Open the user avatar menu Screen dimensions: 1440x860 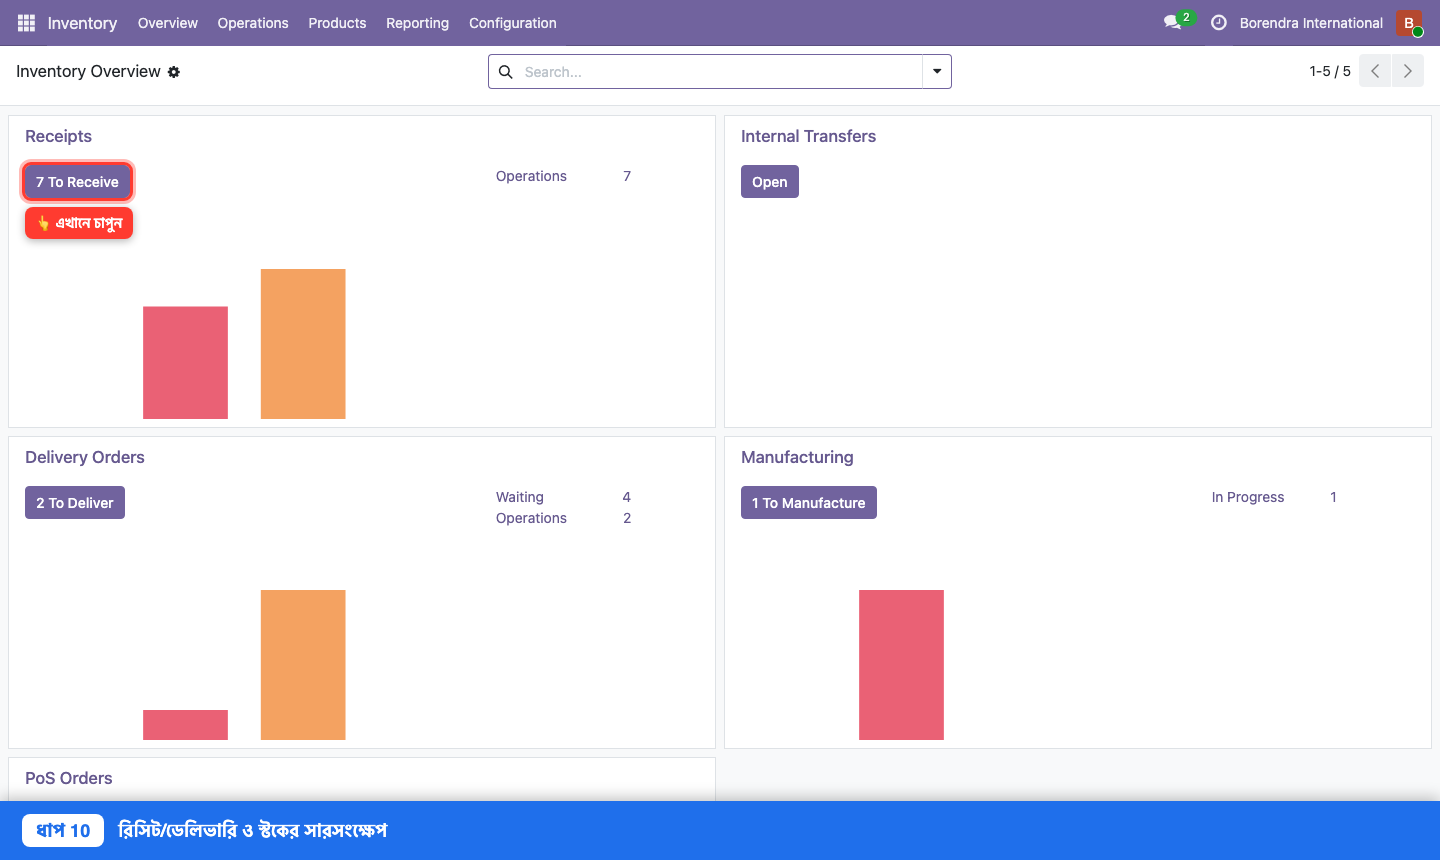(1409, 23)
